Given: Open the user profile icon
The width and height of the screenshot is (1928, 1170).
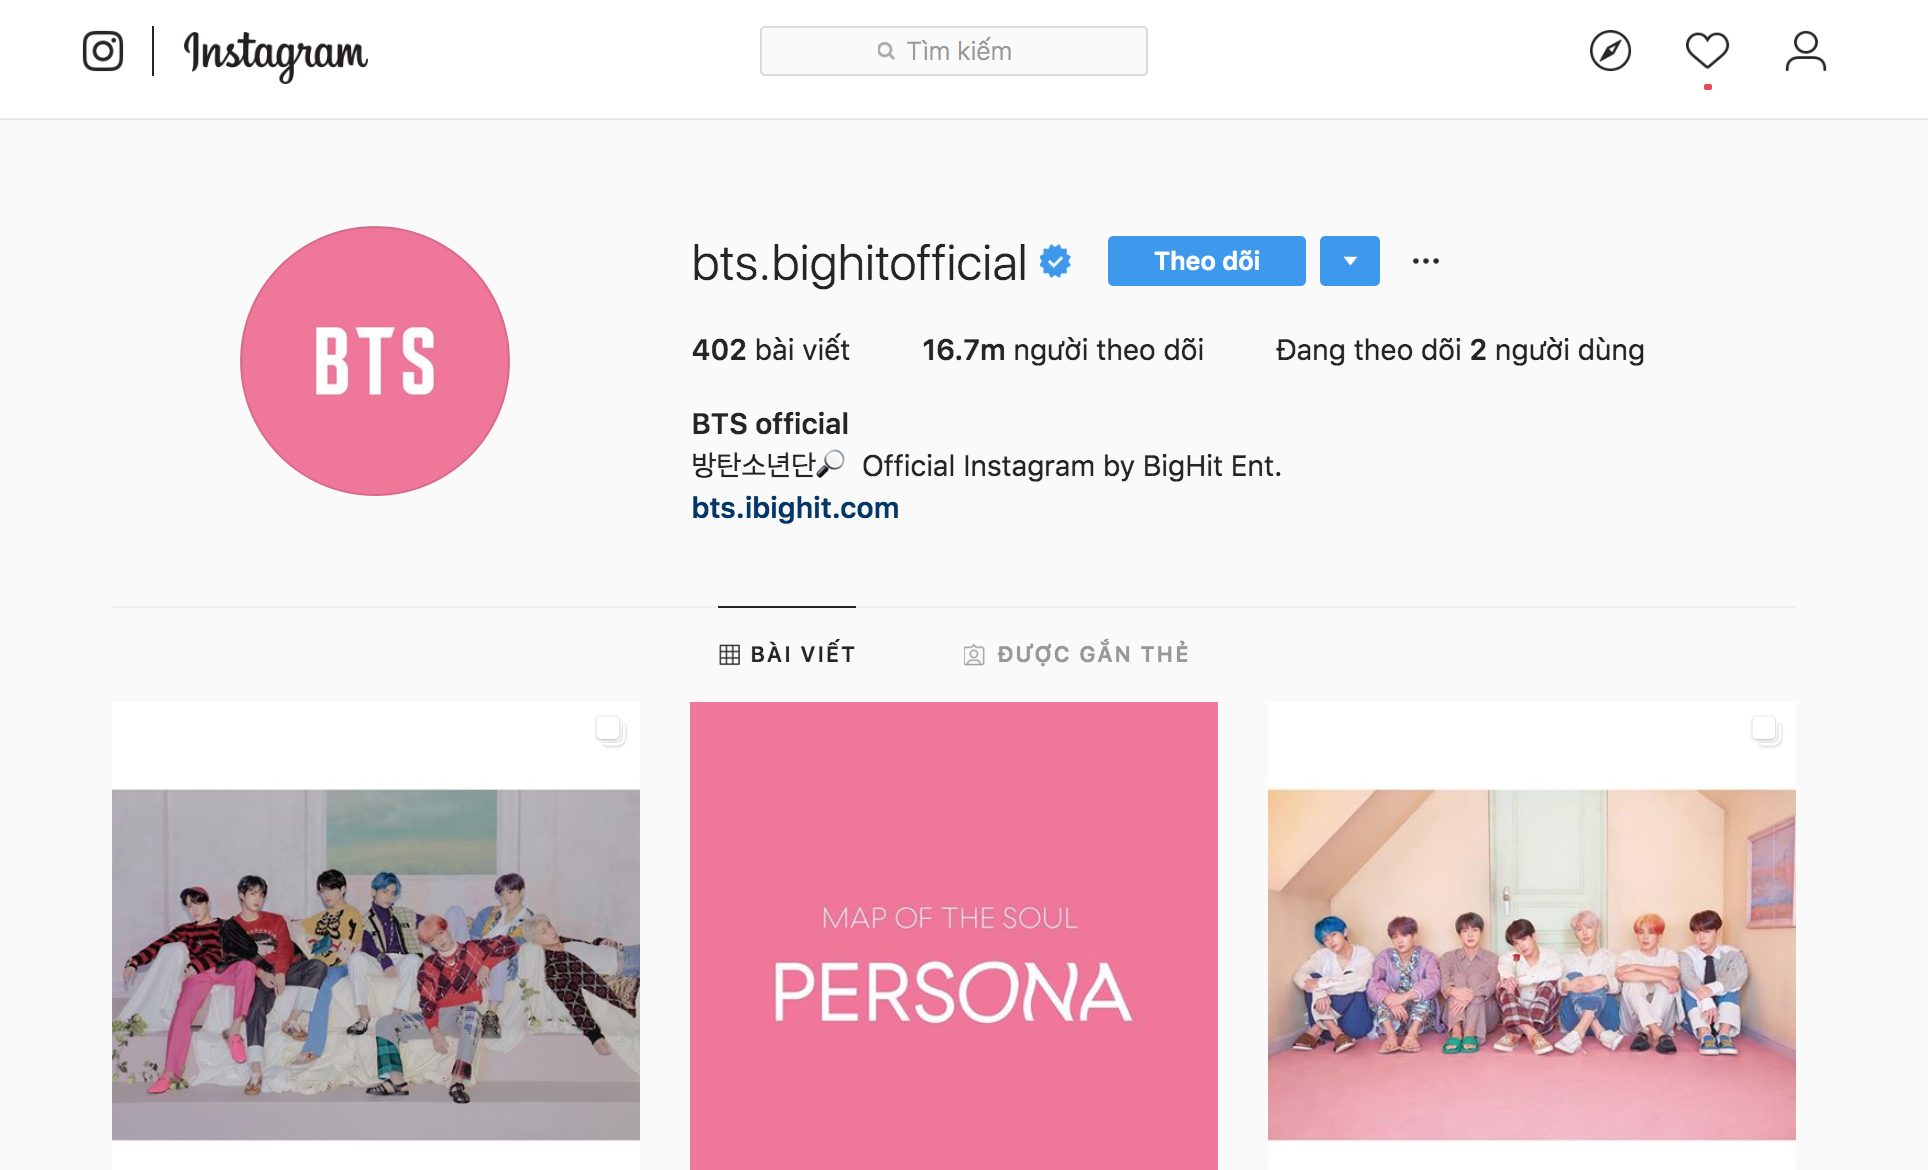Looking at the screenshot, I should point(1805,51).
